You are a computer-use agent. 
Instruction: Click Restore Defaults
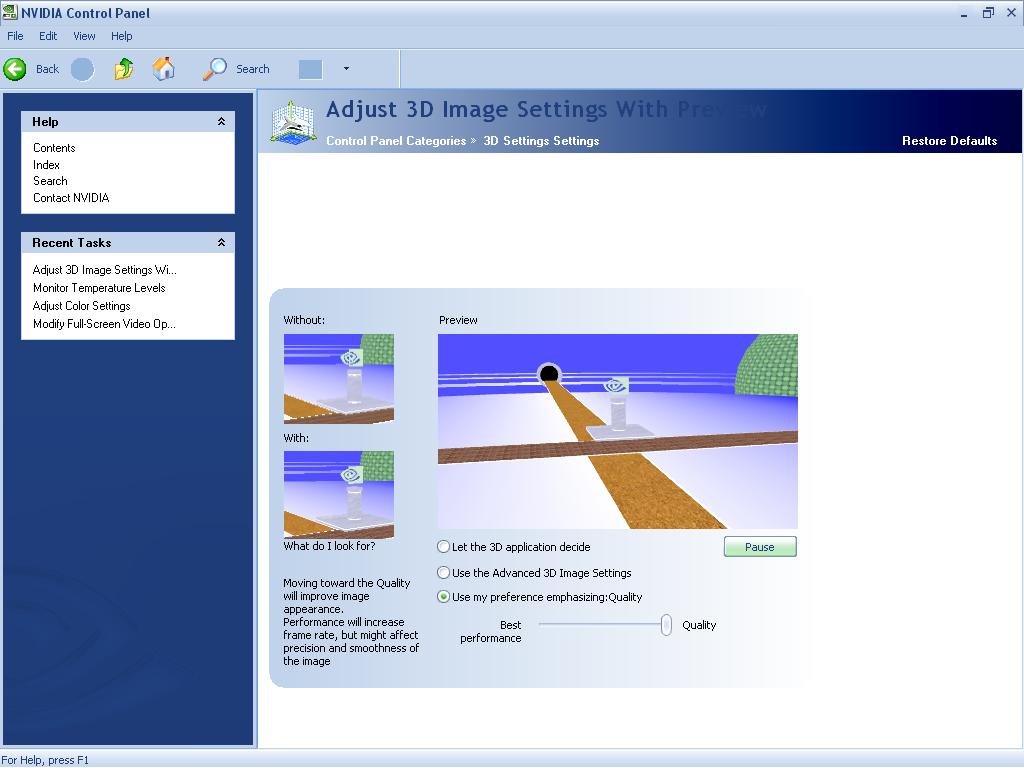(x=950, y=140)
